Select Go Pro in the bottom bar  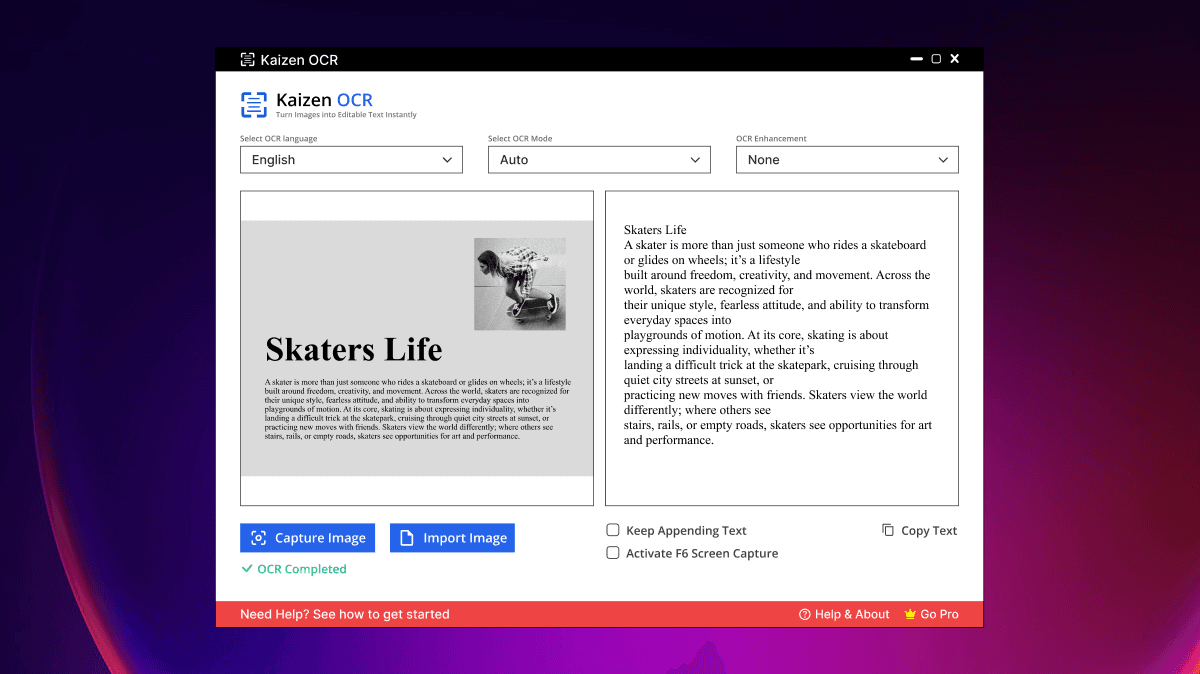[938, 614]
